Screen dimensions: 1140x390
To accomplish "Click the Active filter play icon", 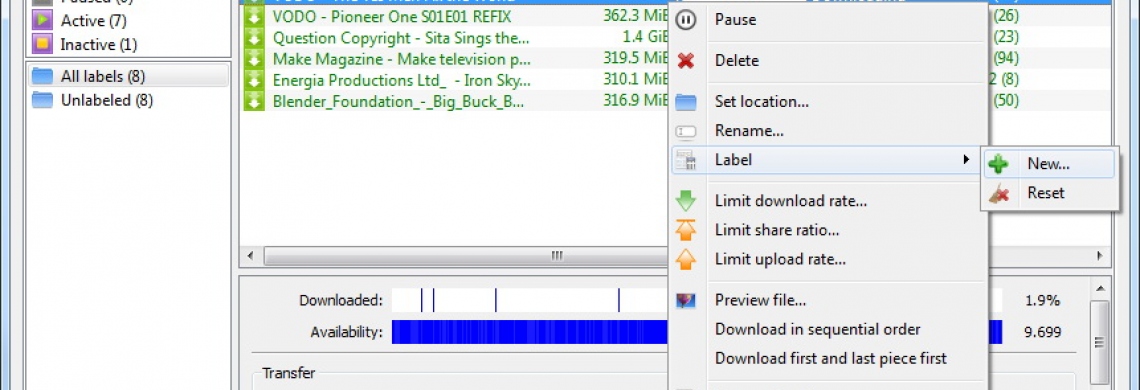I will click(42, 20).
